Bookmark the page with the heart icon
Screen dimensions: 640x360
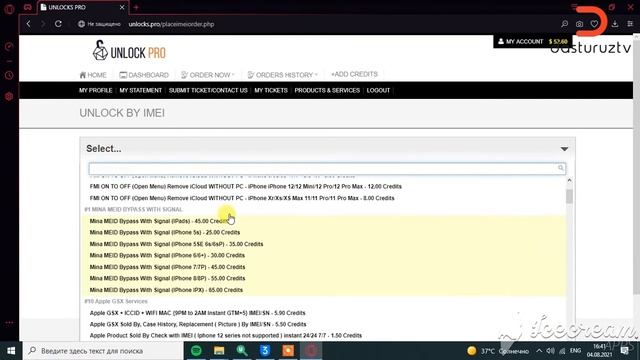pos(594,24)
